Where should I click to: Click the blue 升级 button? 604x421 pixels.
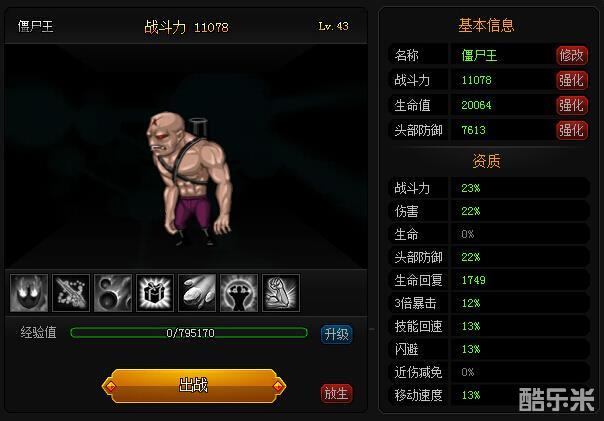point(336,334)
